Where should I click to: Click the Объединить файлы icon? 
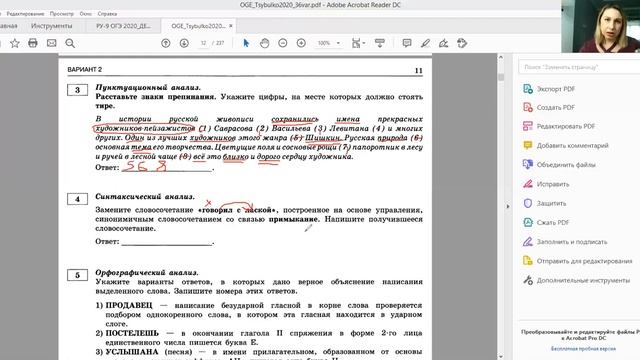528,164
